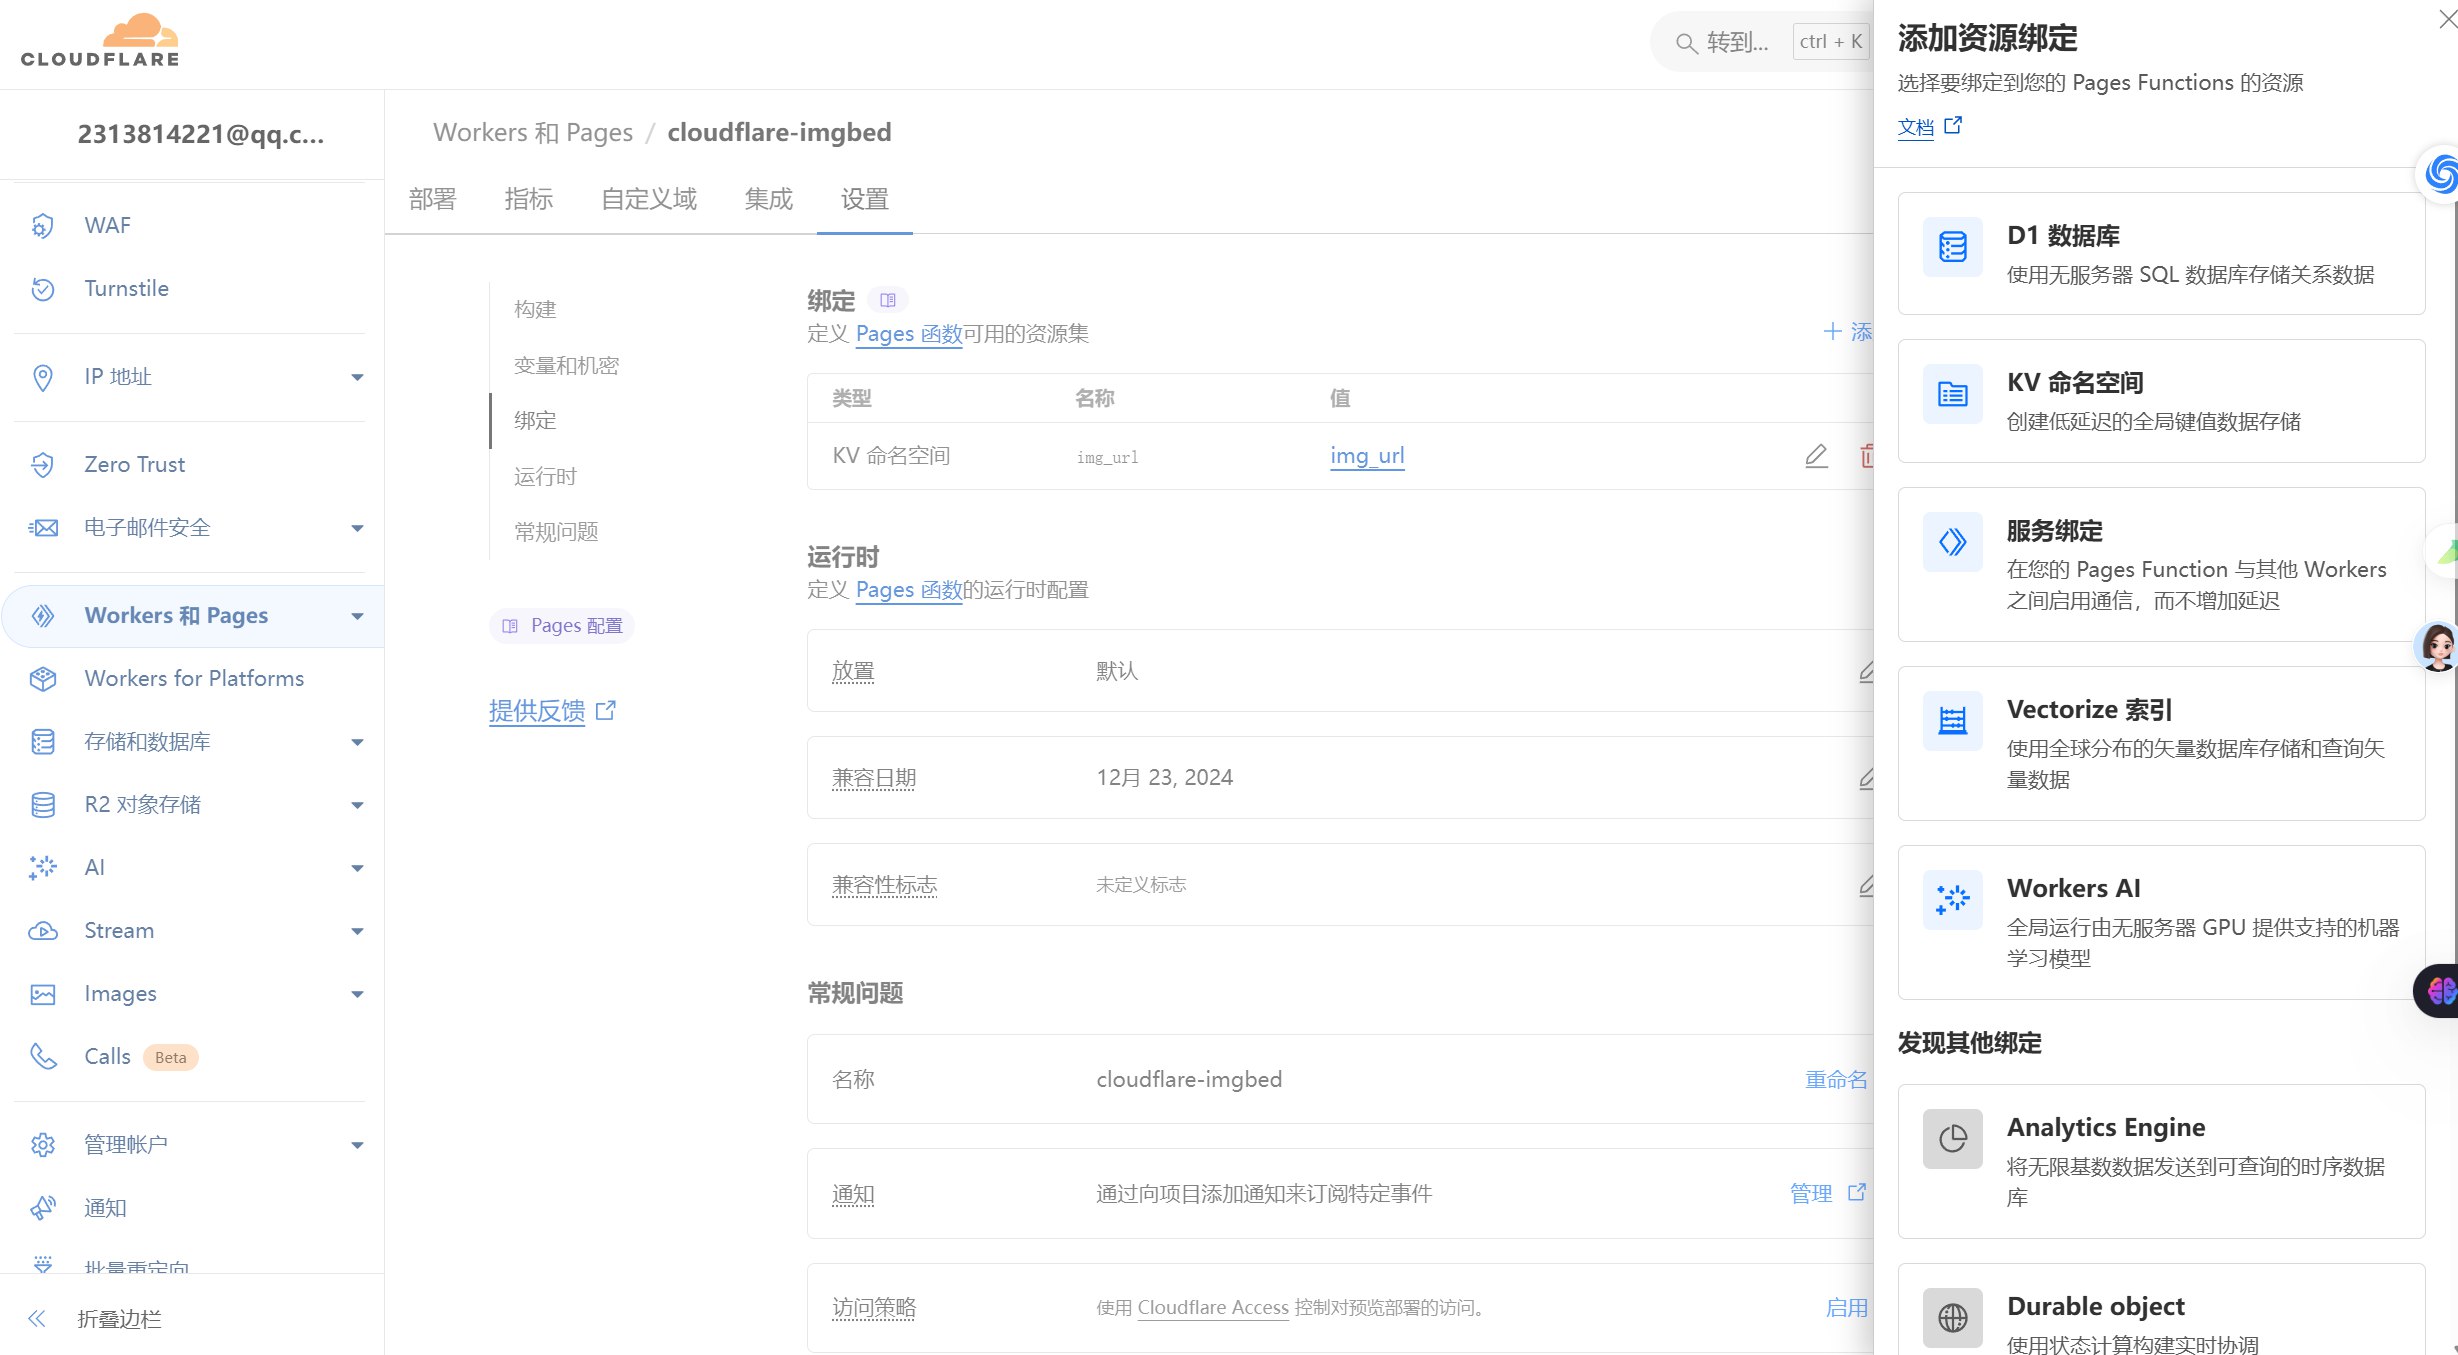
Task: Open the 通知 megaphone icon
Action: pos(42,1208)
